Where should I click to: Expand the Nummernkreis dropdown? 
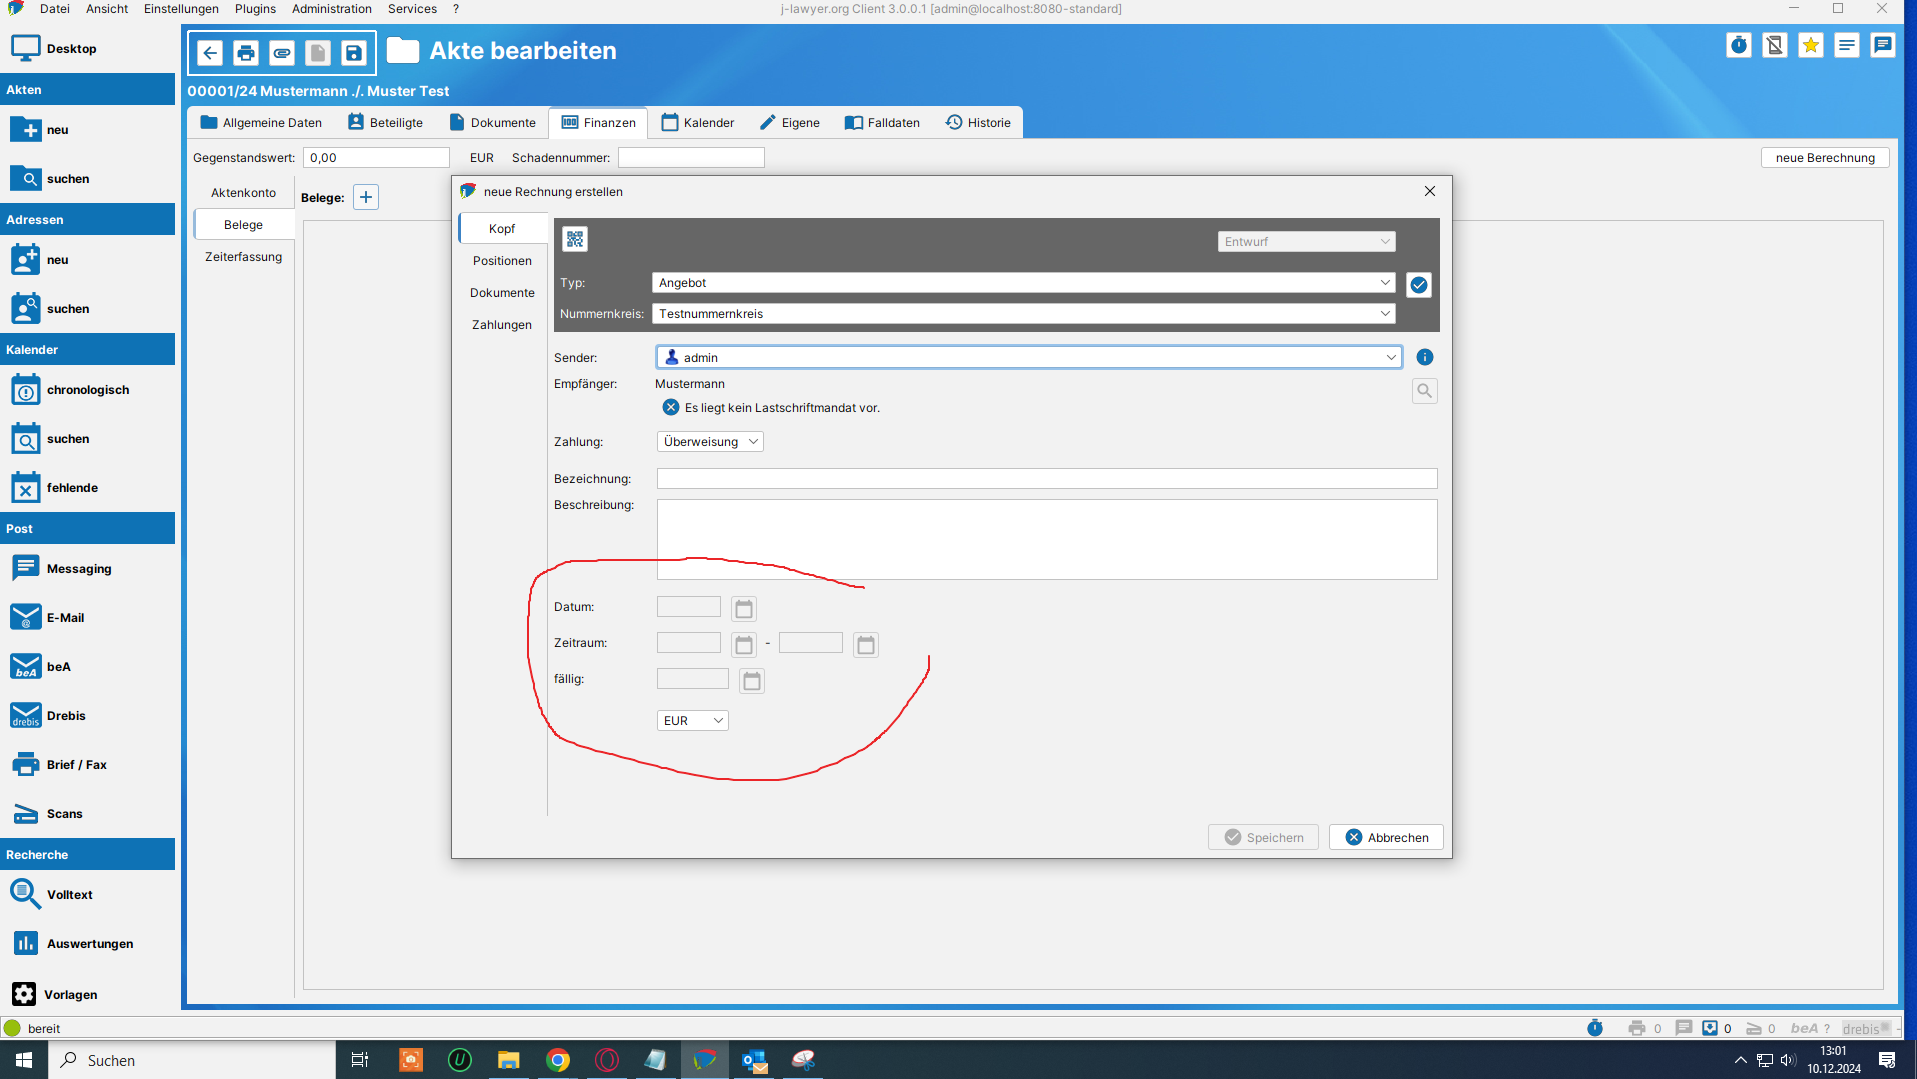click(x=1023, y=314)
